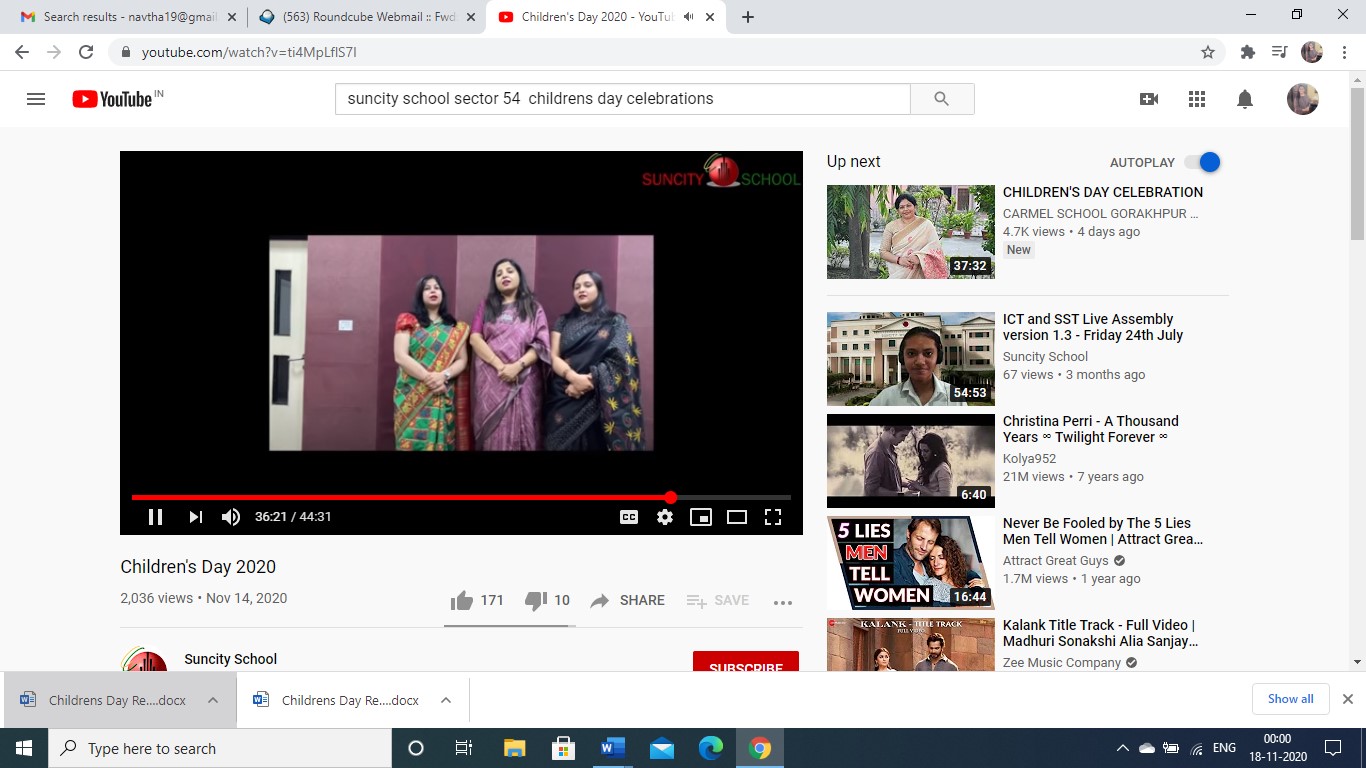Click the YouTube search input field

click(x=622, y=99)
